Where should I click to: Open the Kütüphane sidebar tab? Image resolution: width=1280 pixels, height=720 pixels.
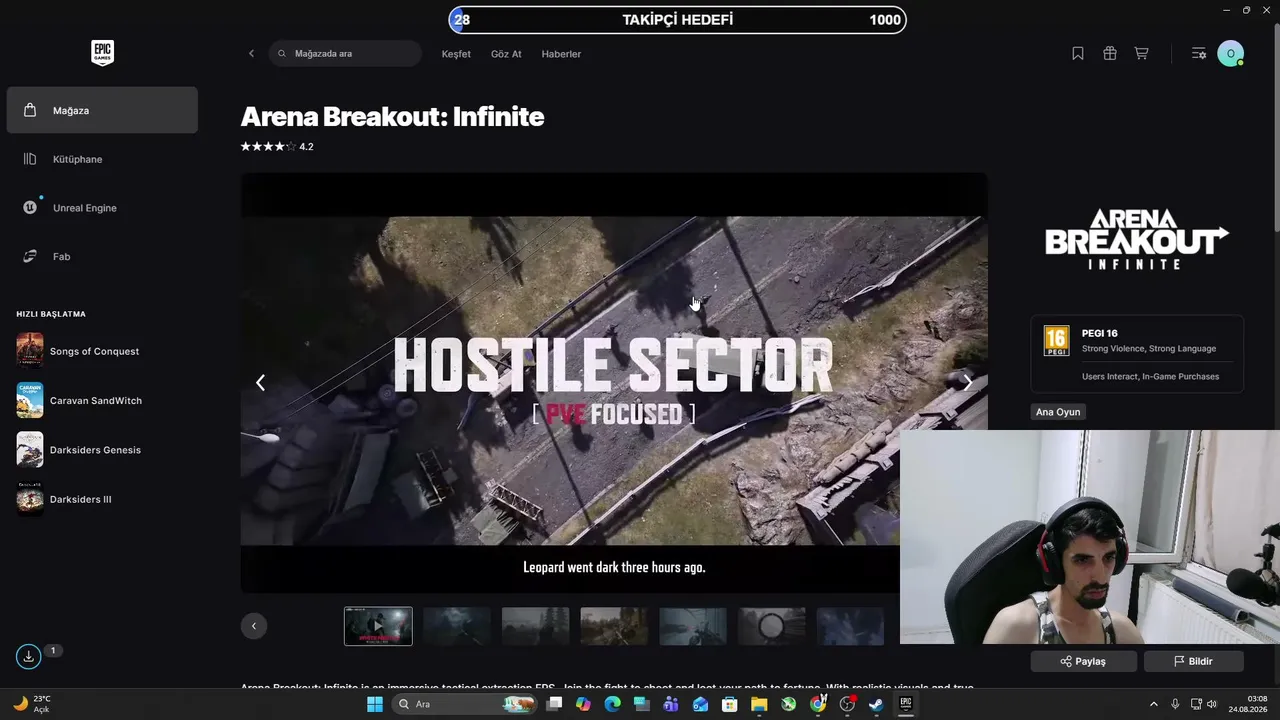102,159
